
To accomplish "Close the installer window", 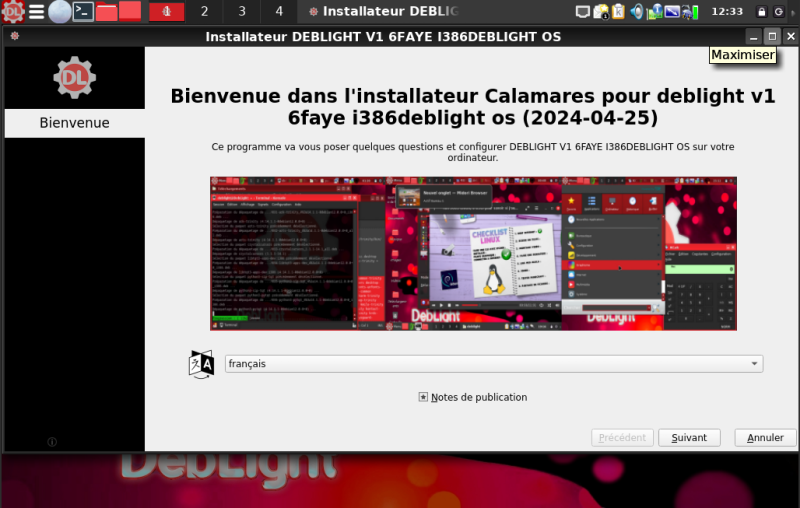I will [790, 37].
